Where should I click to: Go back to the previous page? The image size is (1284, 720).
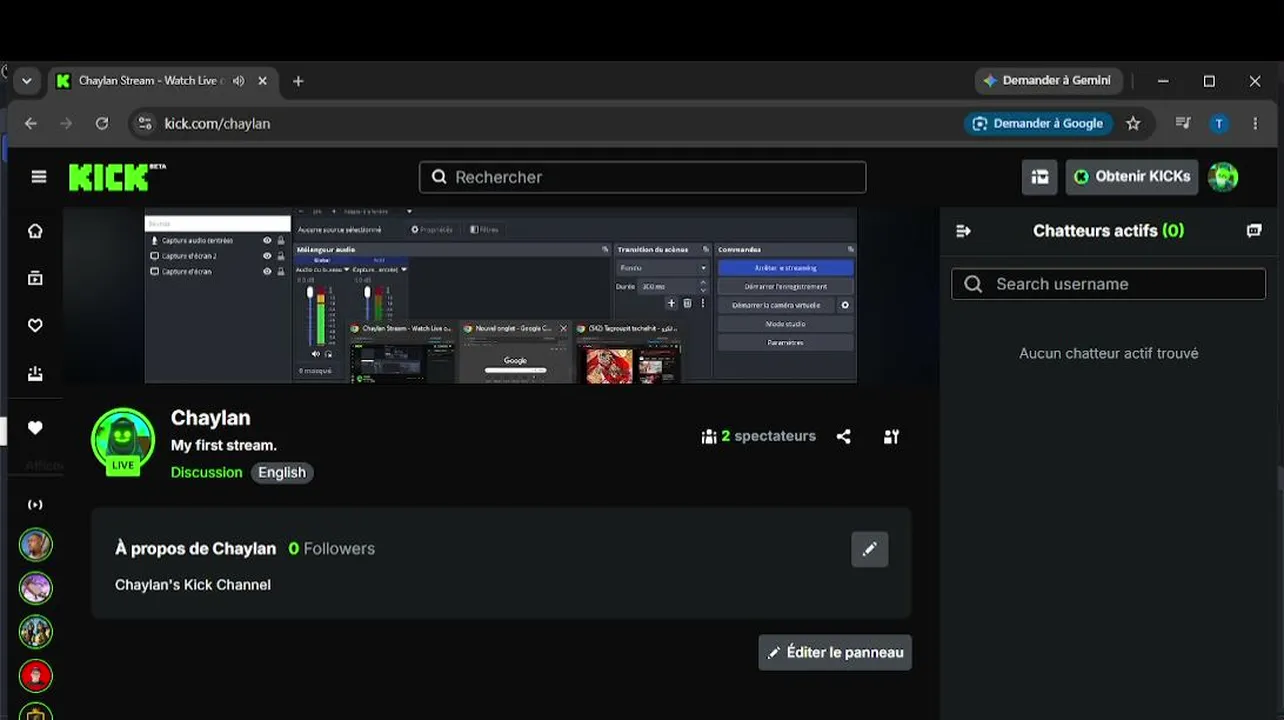(x=31, y=123)
